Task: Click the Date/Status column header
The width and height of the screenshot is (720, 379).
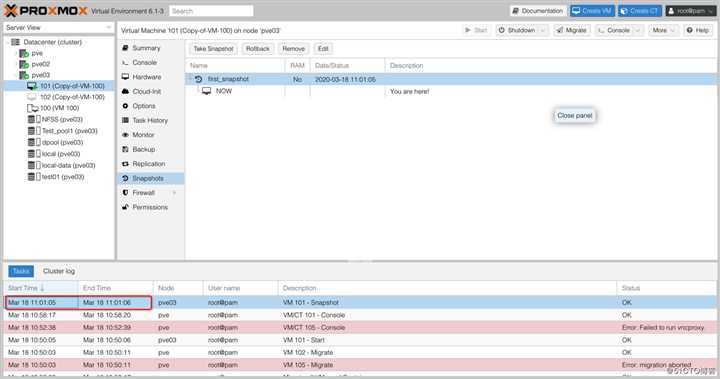Action: coord(348,66)
